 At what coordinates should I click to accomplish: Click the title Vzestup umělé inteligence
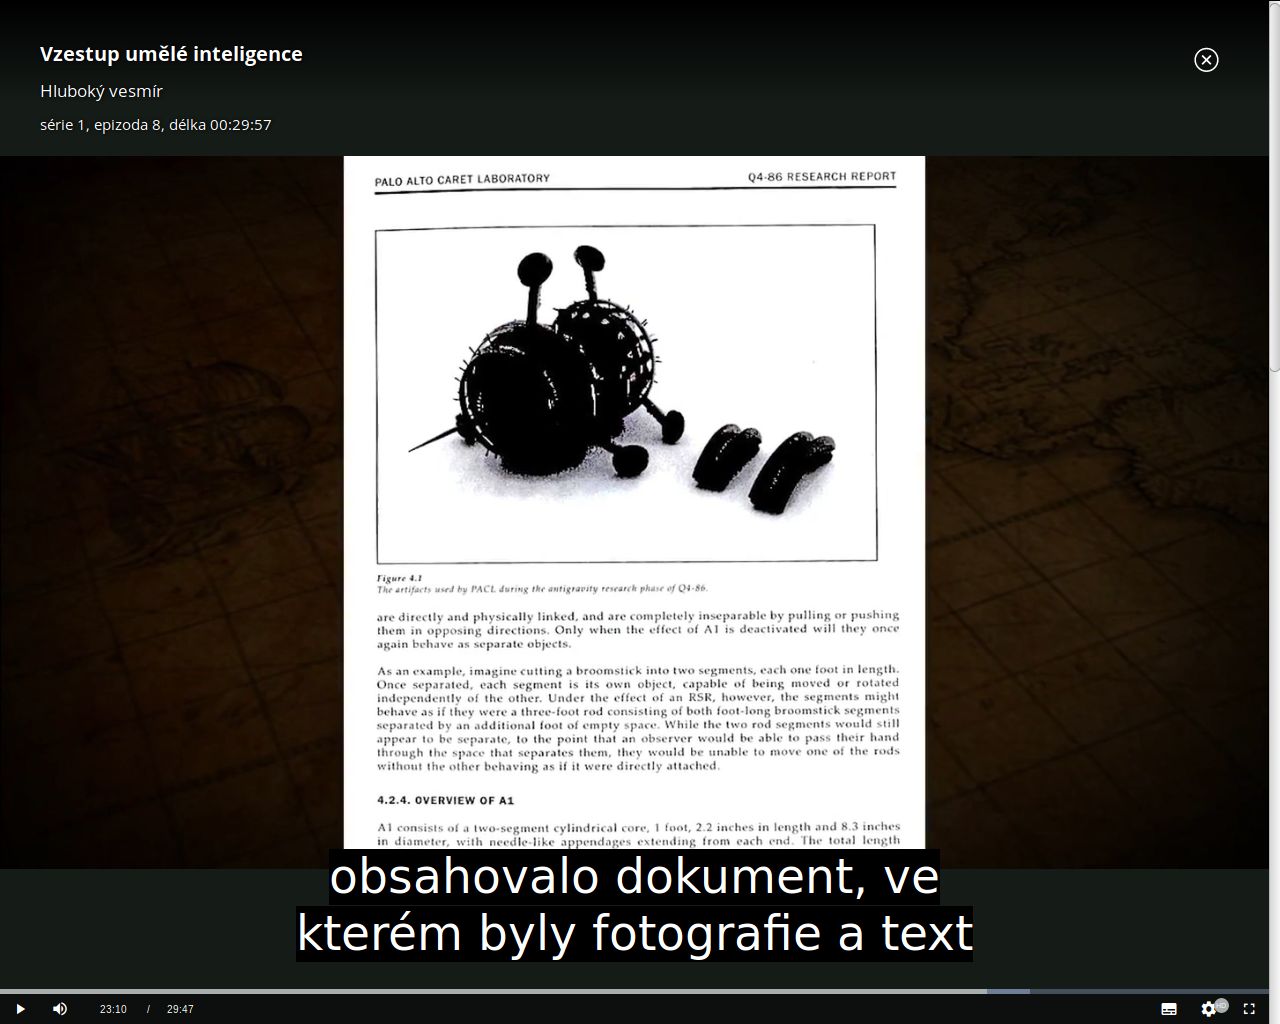pyautogui.click(x=171, y=54)
